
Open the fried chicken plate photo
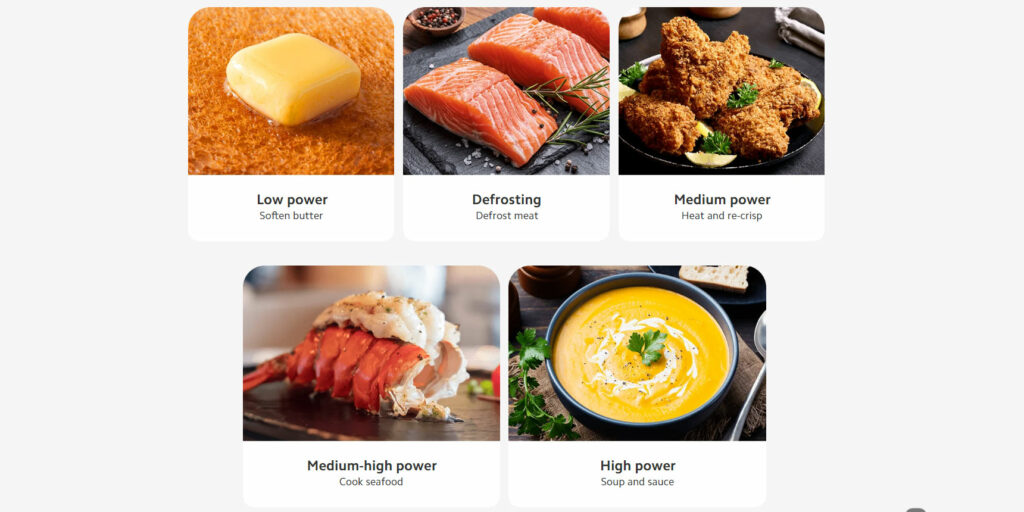722,91
